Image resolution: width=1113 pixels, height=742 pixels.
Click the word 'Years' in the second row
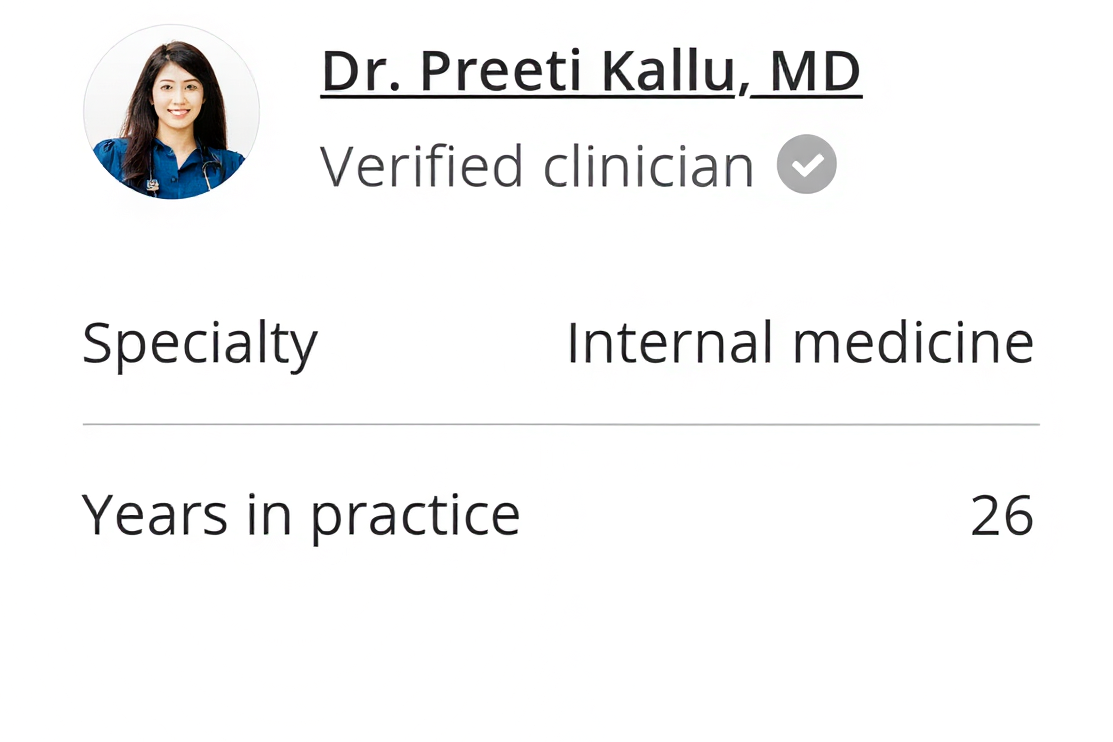tap(155, 515)
